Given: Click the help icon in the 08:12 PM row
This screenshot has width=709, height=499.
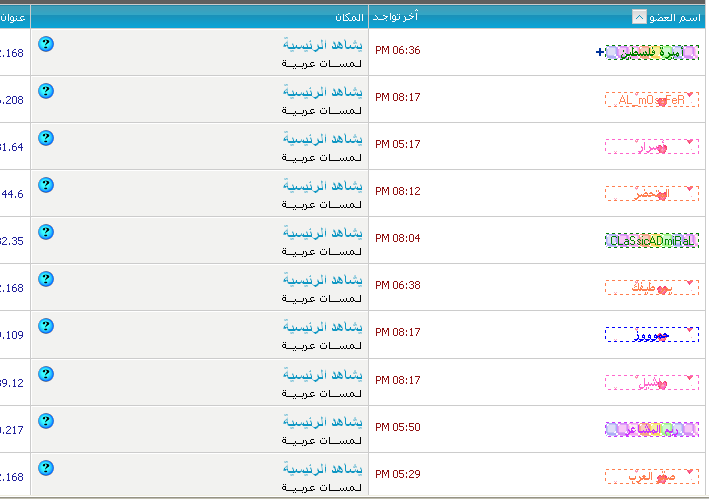Looking at the screenshot, I should tap(45, 185).
